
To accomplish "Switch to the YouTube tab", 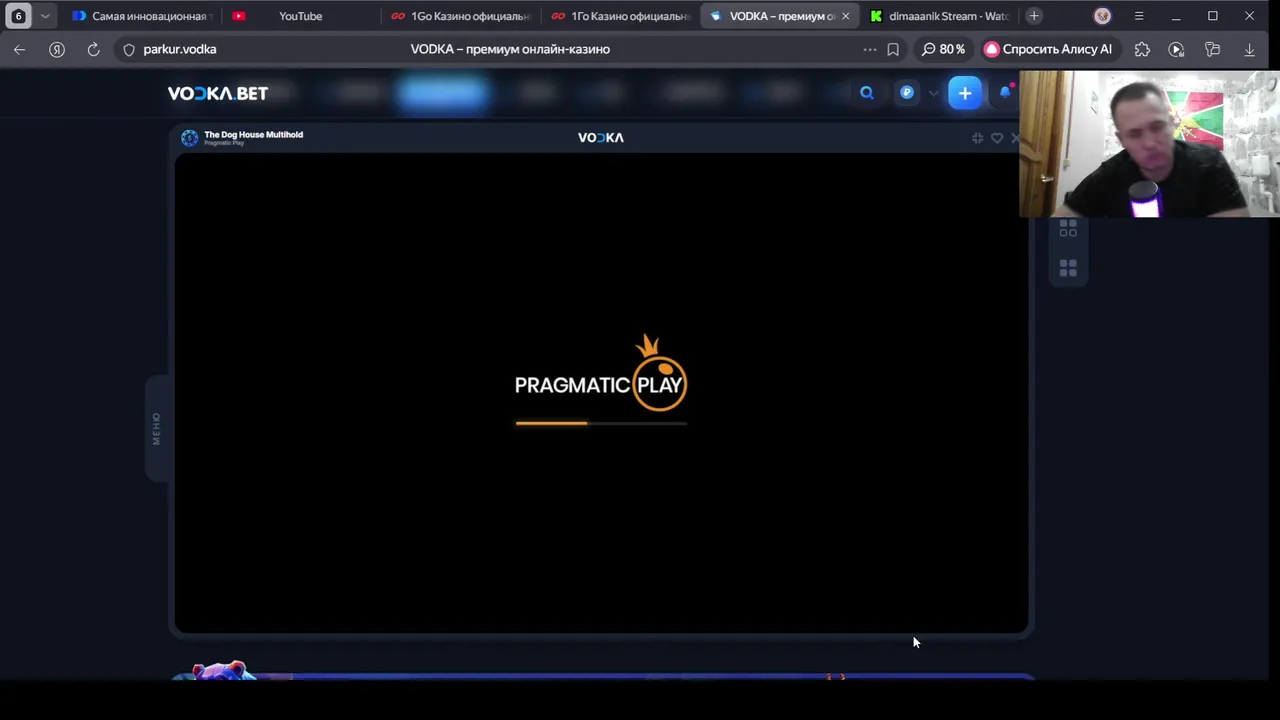I will [300, 16].
